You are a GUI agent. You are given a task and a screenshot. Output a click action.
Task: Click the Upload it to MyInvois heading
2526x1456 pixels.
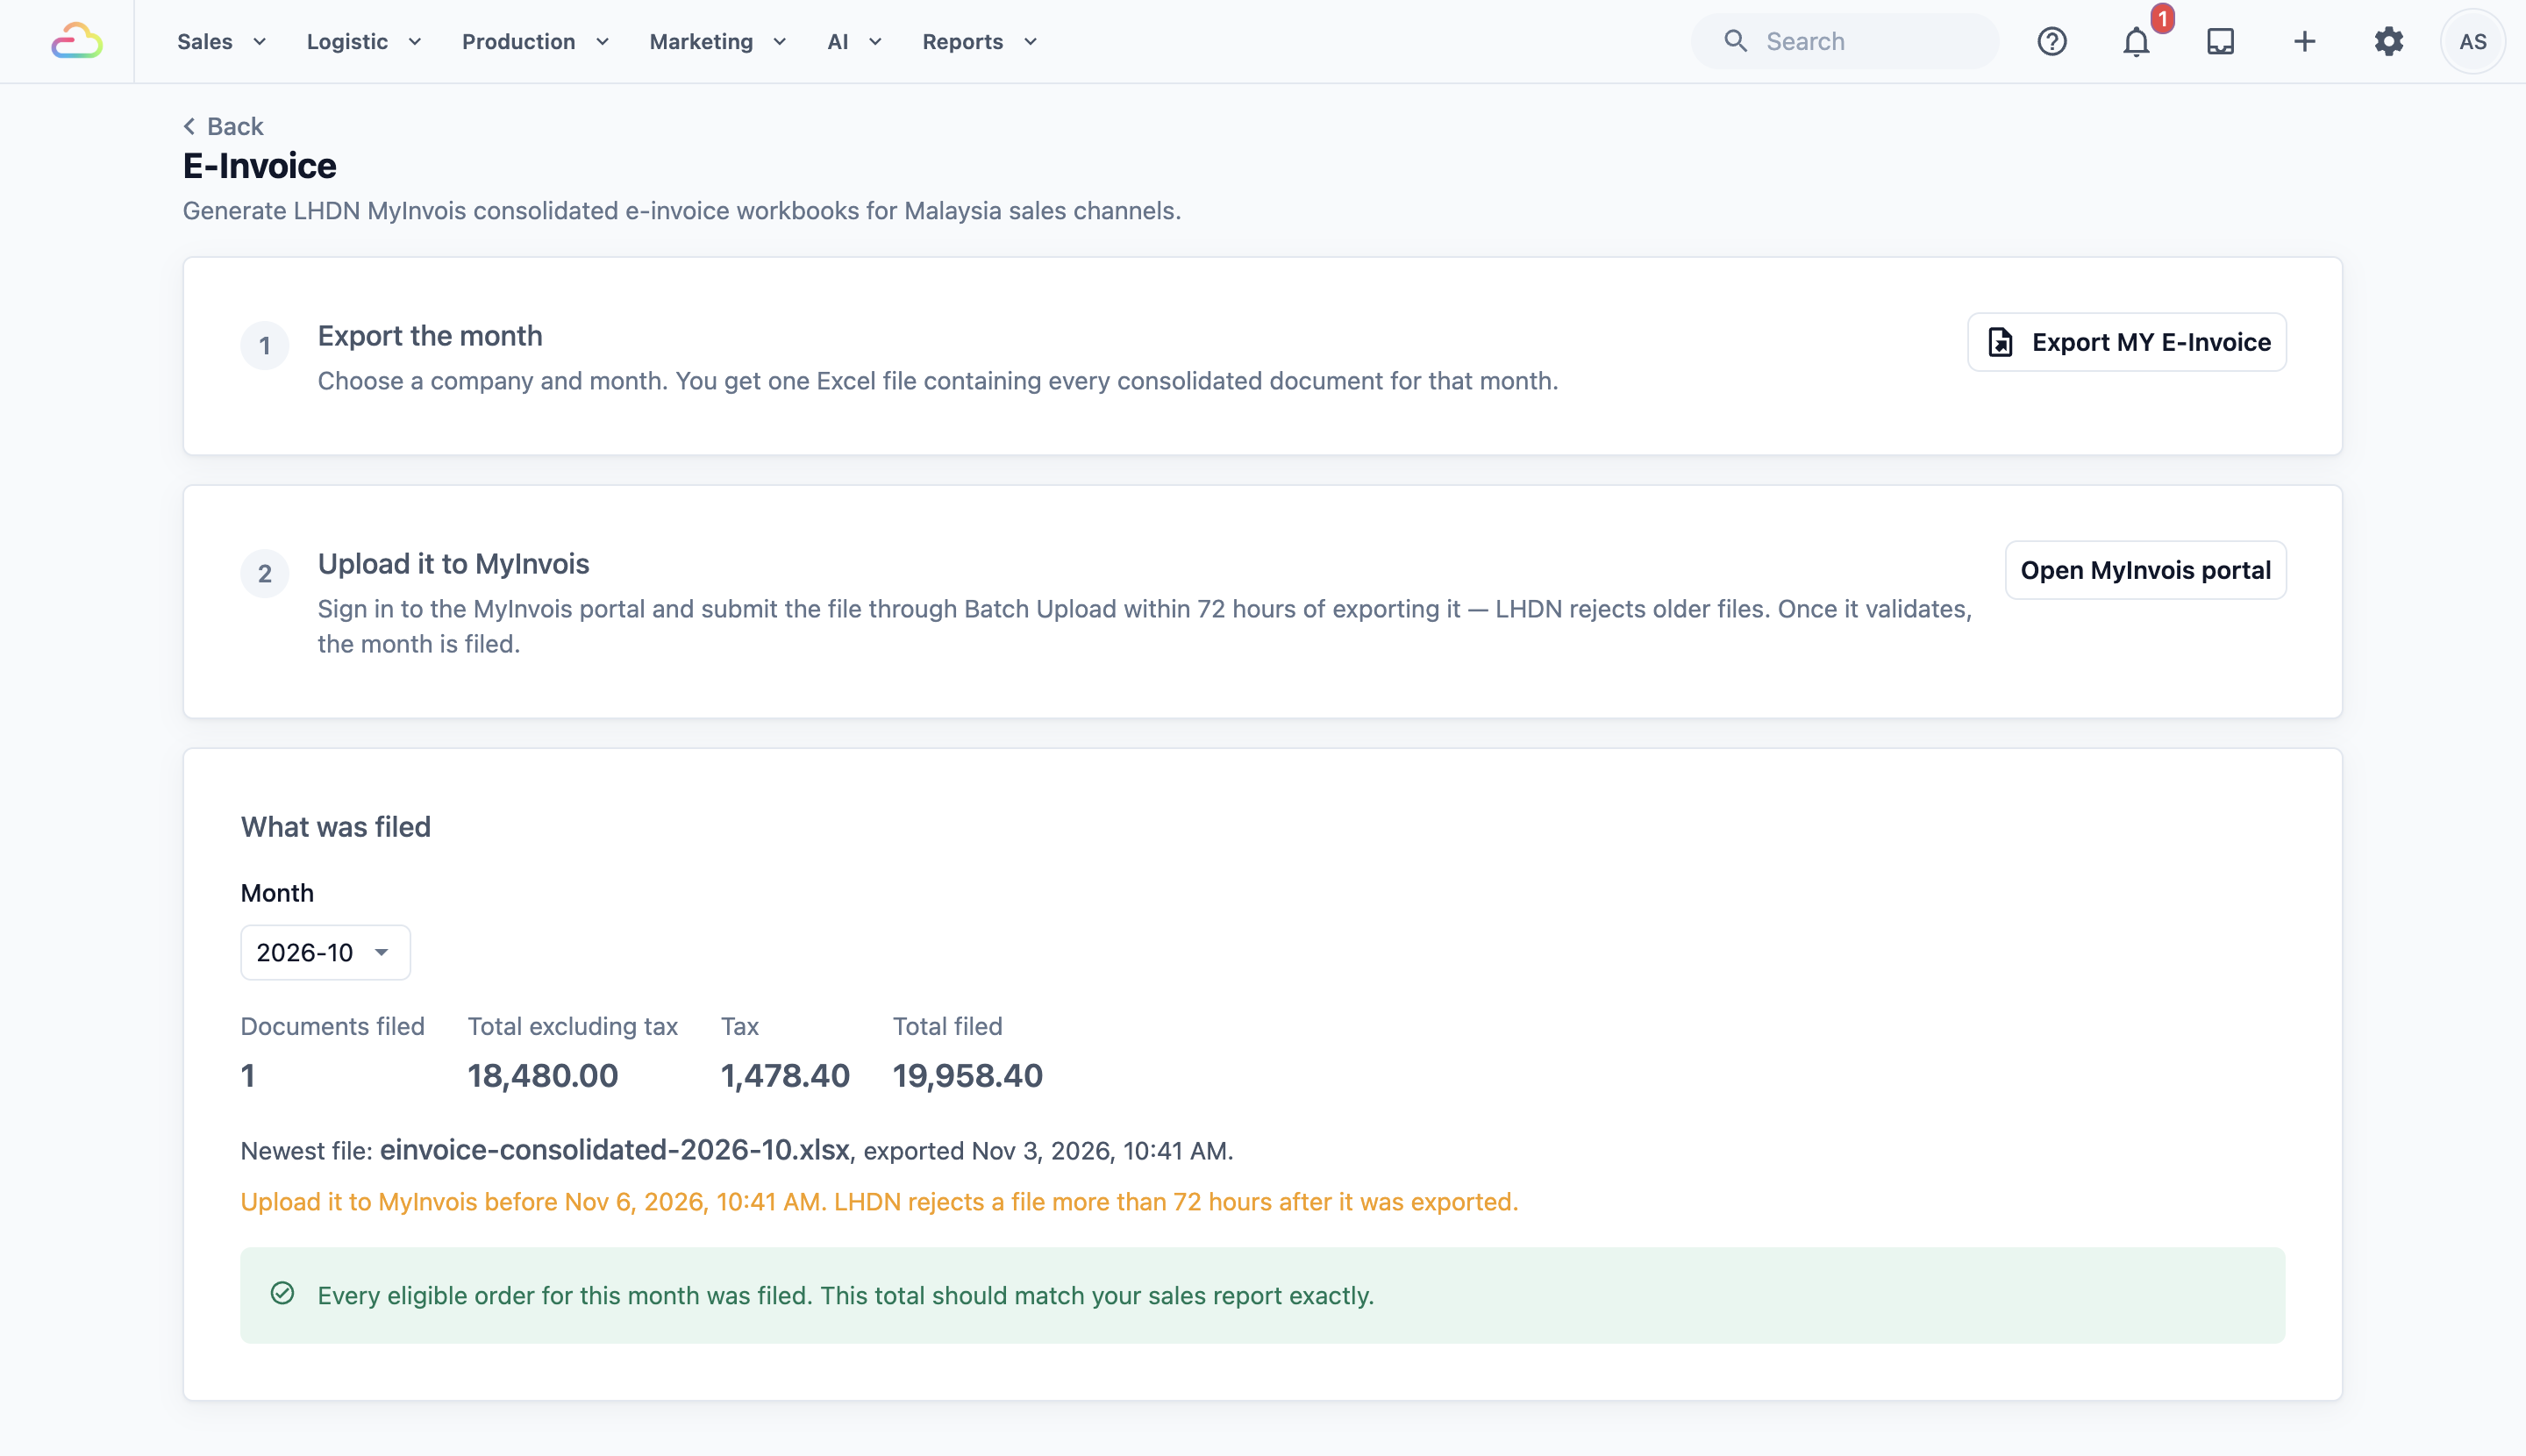(454, 564)
